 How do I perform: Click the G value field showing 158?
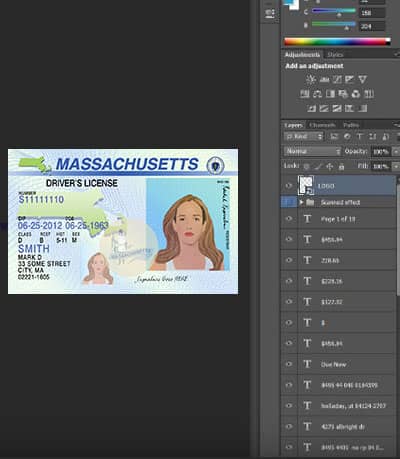[x=372, y=13]
